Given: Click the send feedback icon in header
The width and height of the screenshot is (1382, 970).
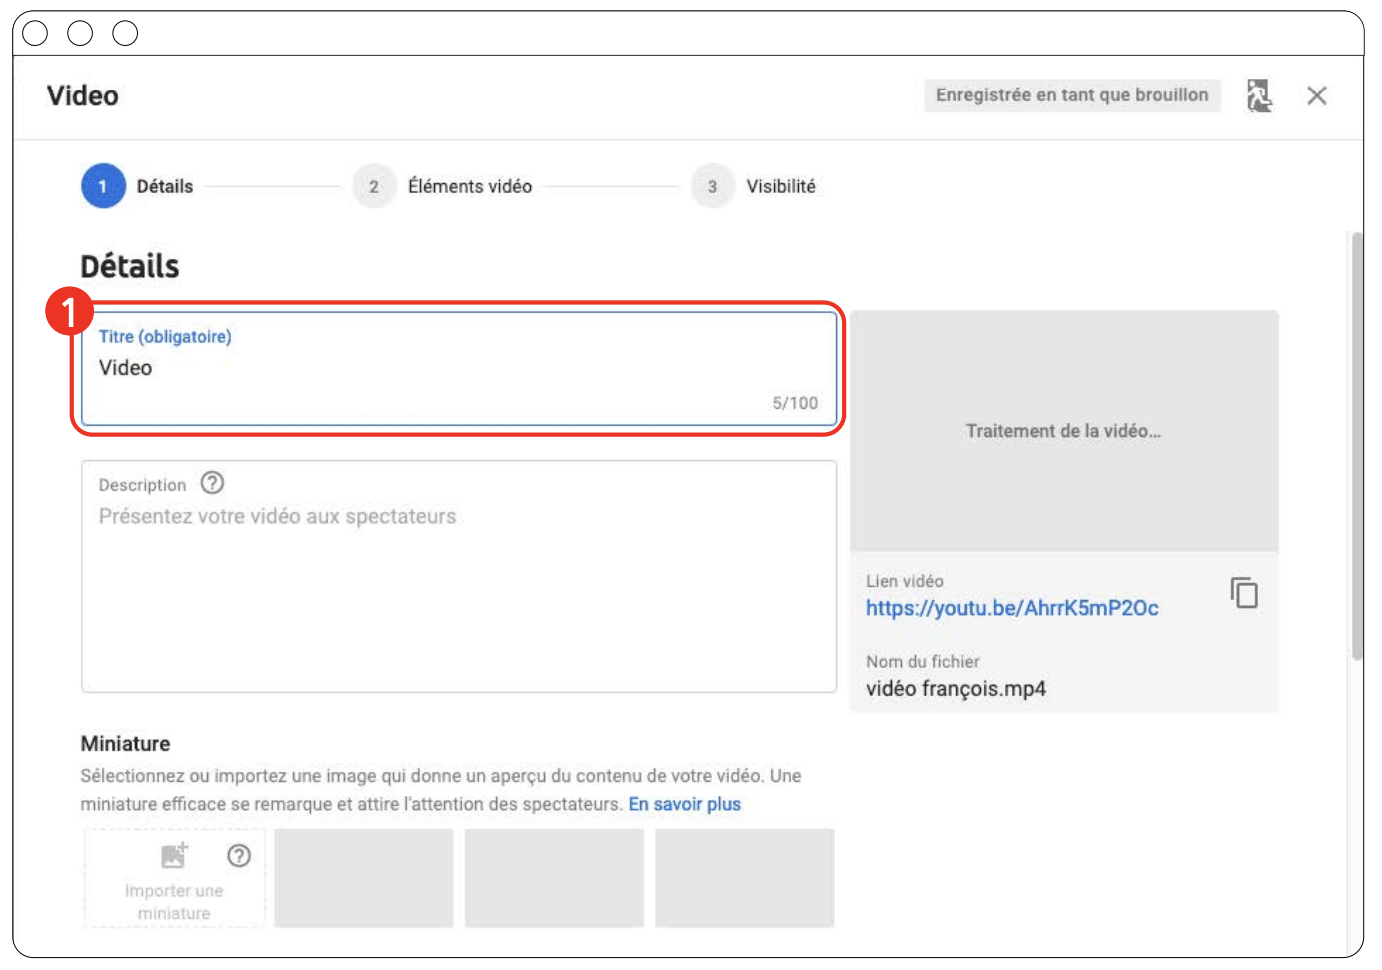Looking at the screenshot, I should pos(1259,96).
